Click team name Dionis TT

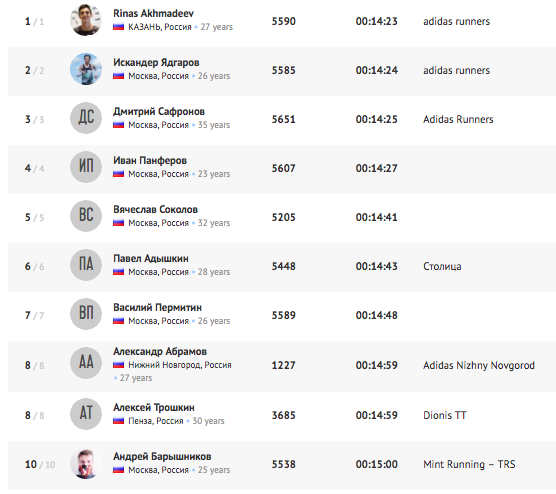pos(445,415)
